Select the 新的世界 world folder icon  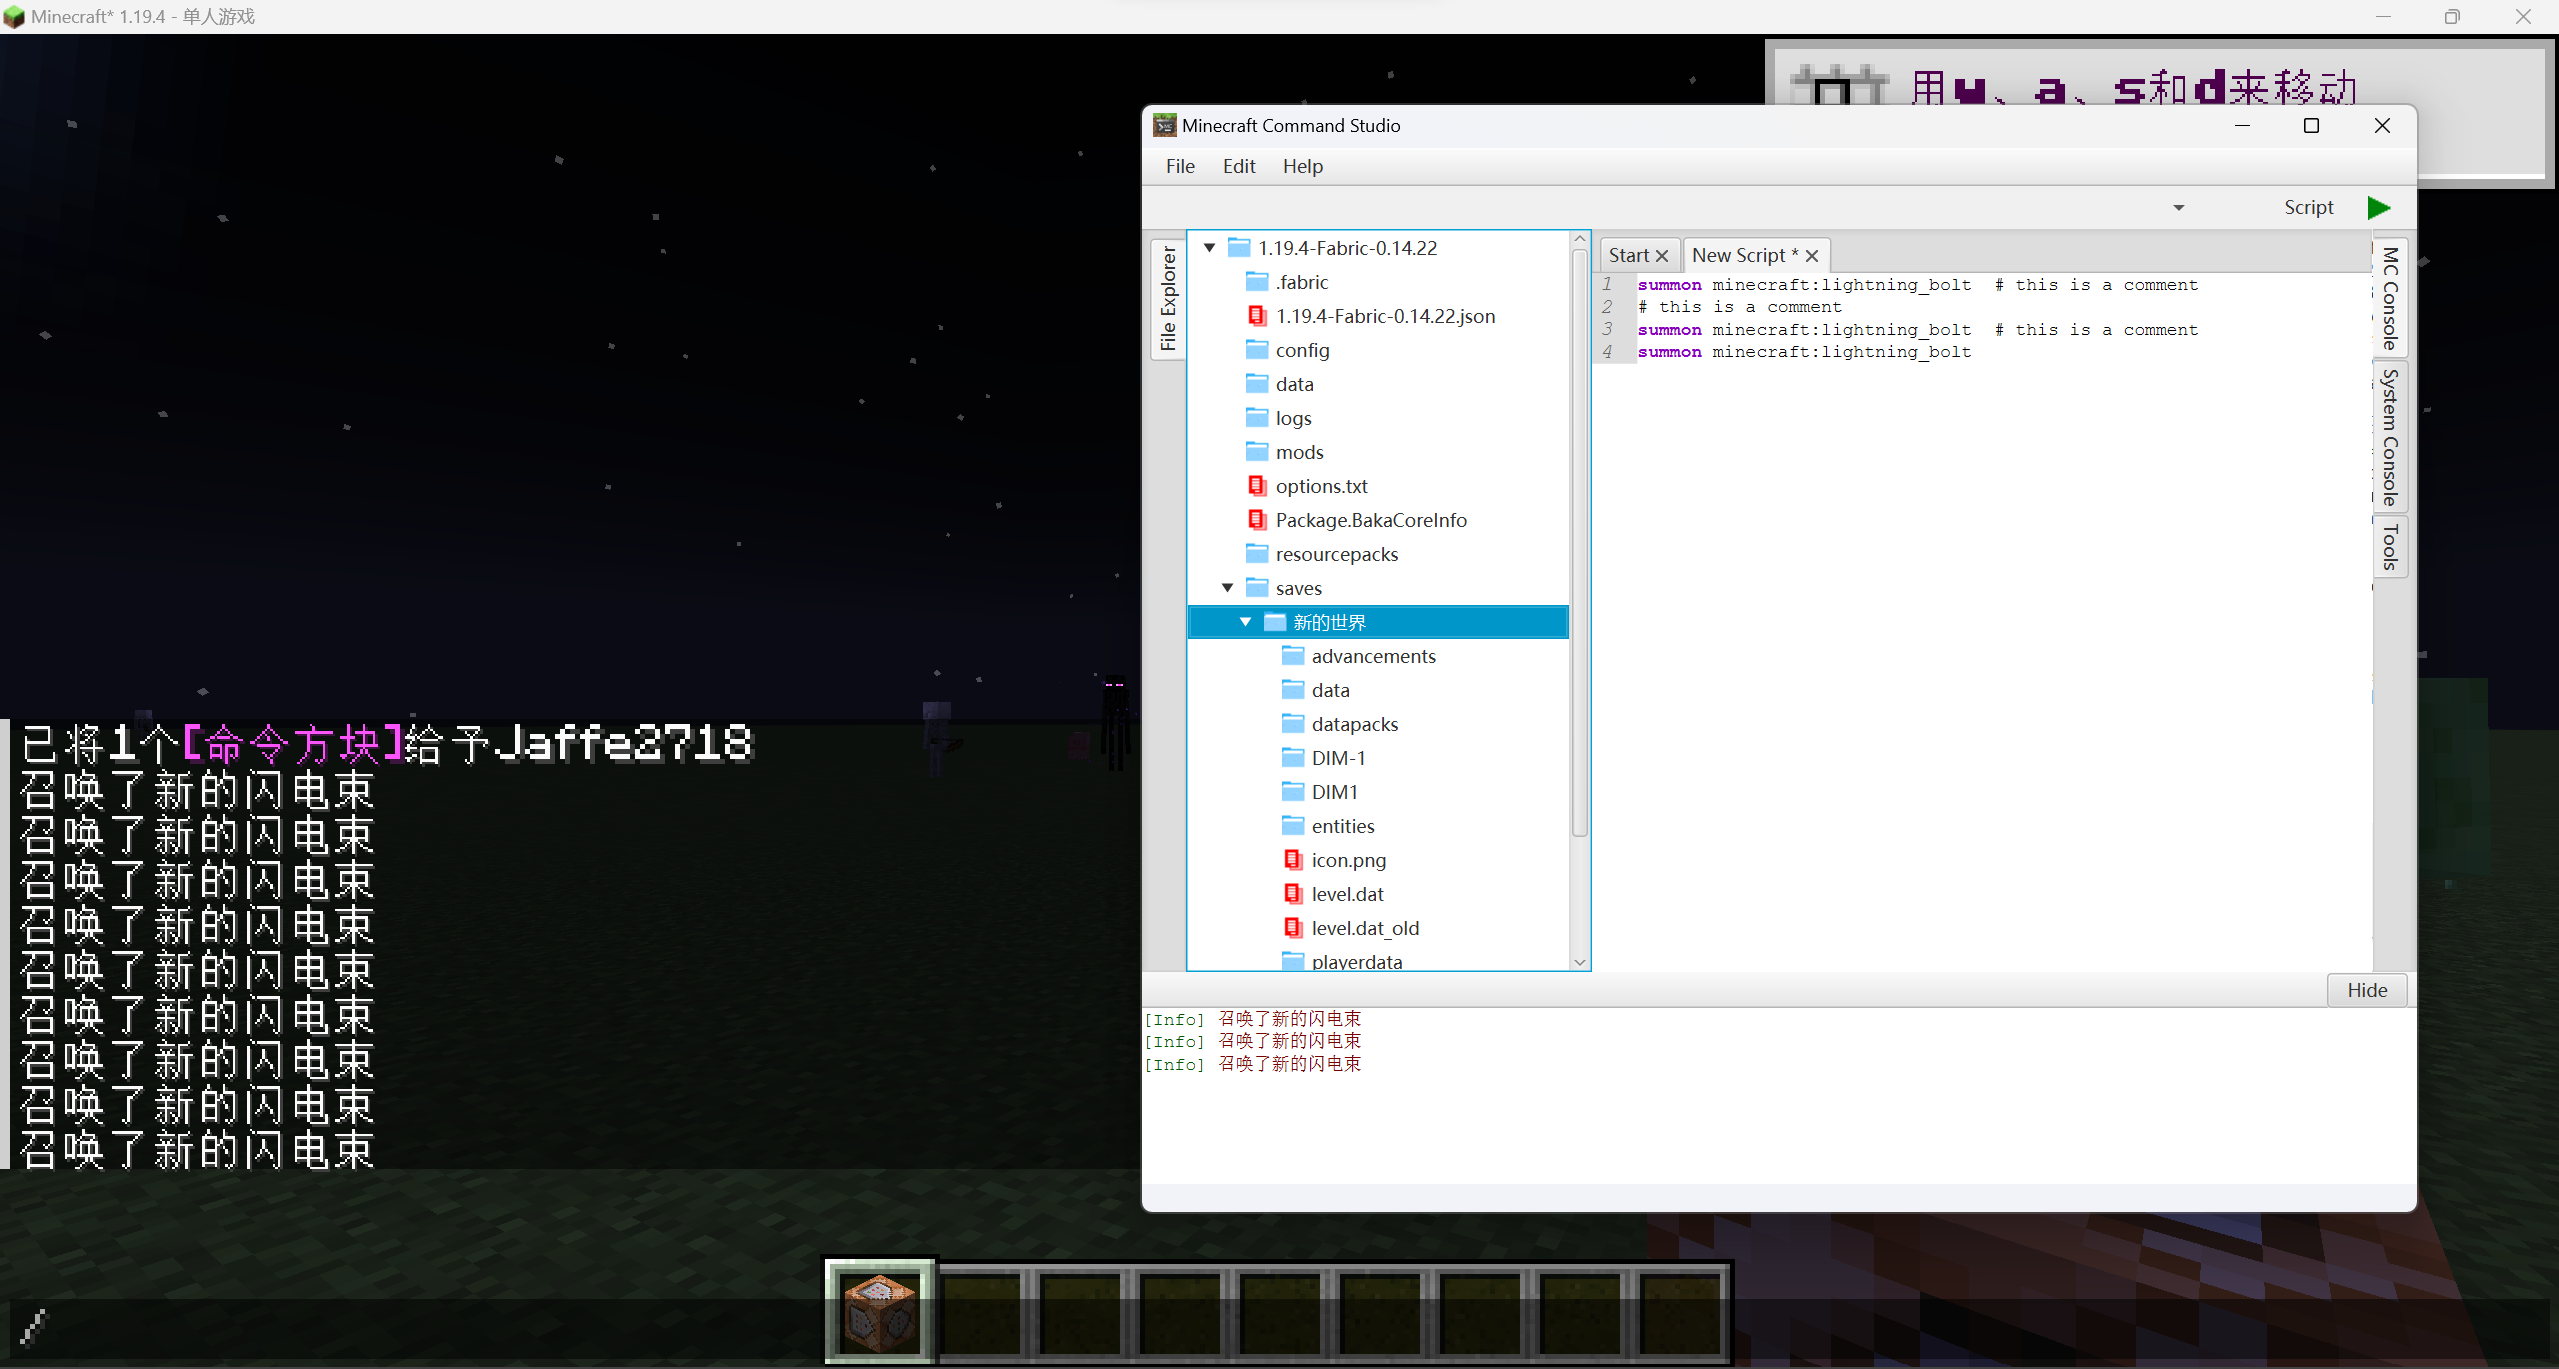(1275, 621)
